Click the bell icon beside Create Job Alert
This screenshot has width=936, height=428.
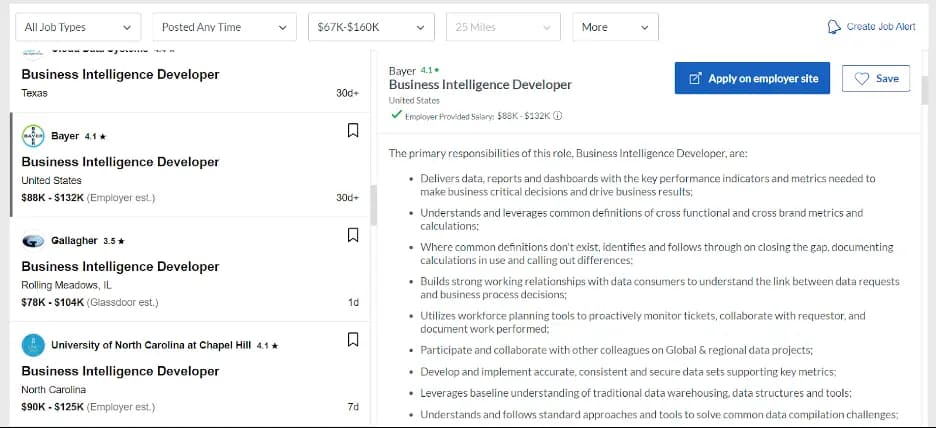tap(834, 27)
